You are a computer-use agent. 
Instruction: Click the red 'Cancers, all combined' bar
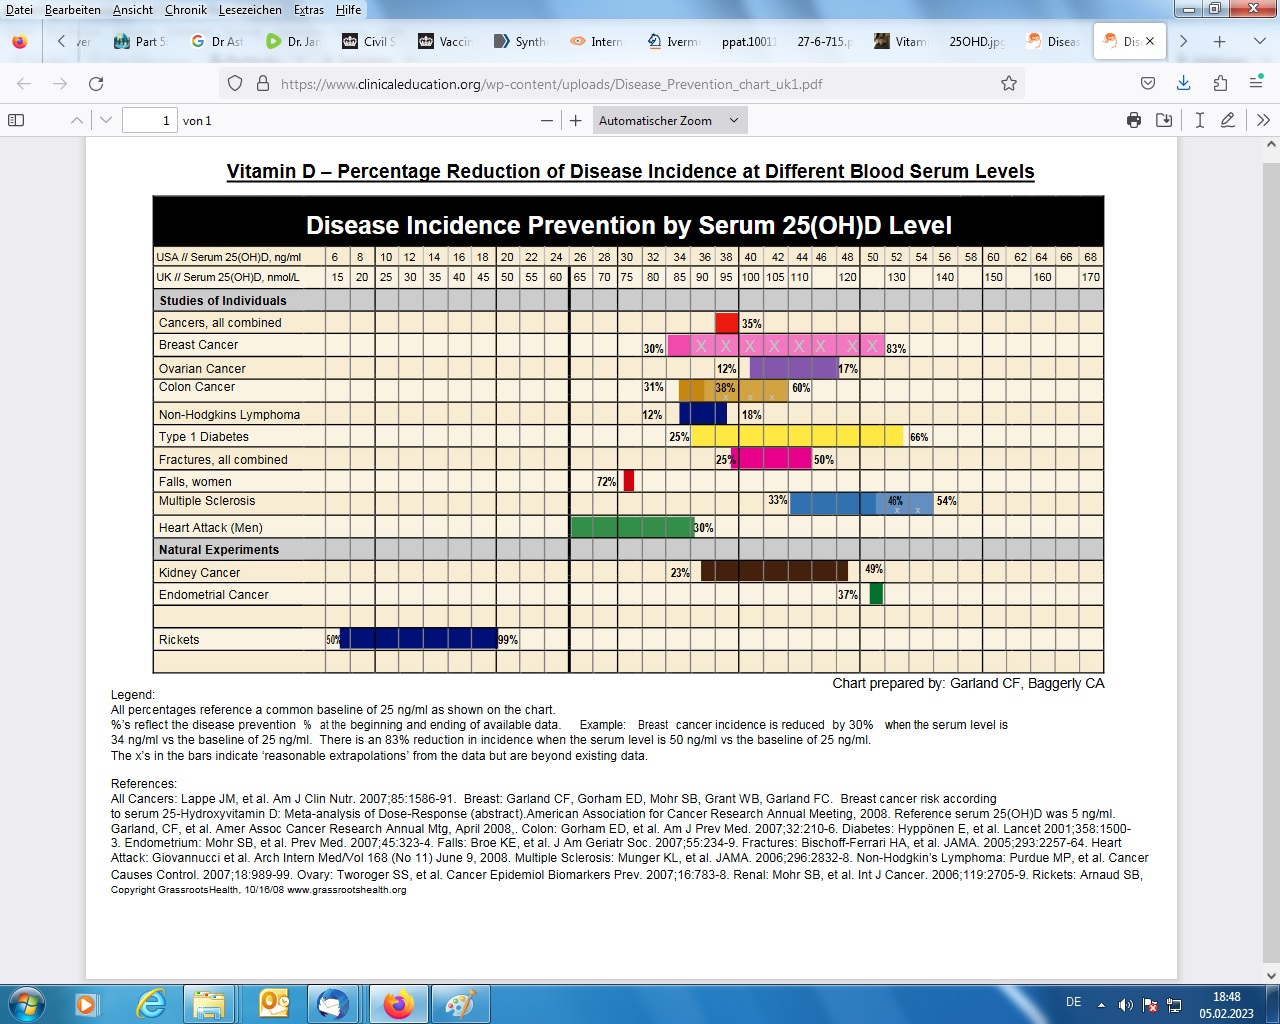[x=727, y=323]
